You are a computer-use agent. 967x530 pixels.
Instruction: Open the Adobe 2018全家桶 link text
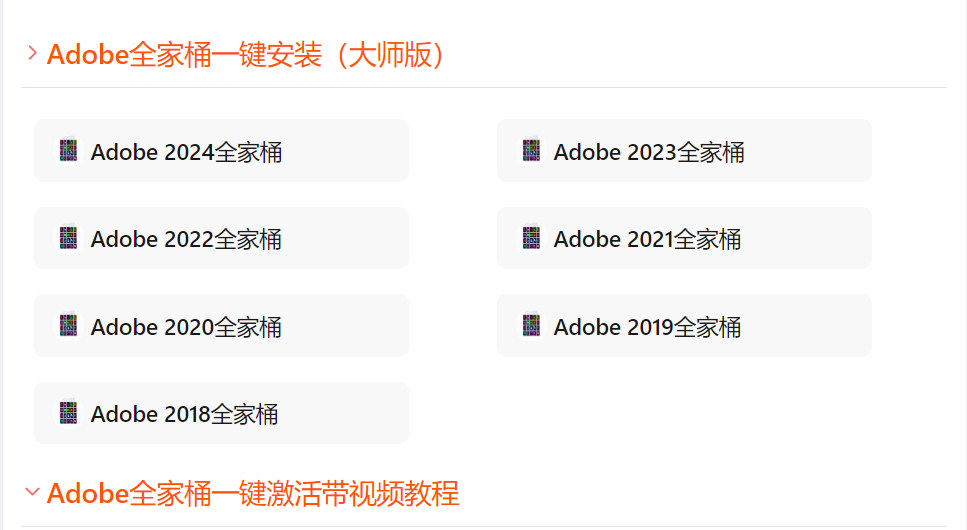pyautogui.click(x=184, y=414)
